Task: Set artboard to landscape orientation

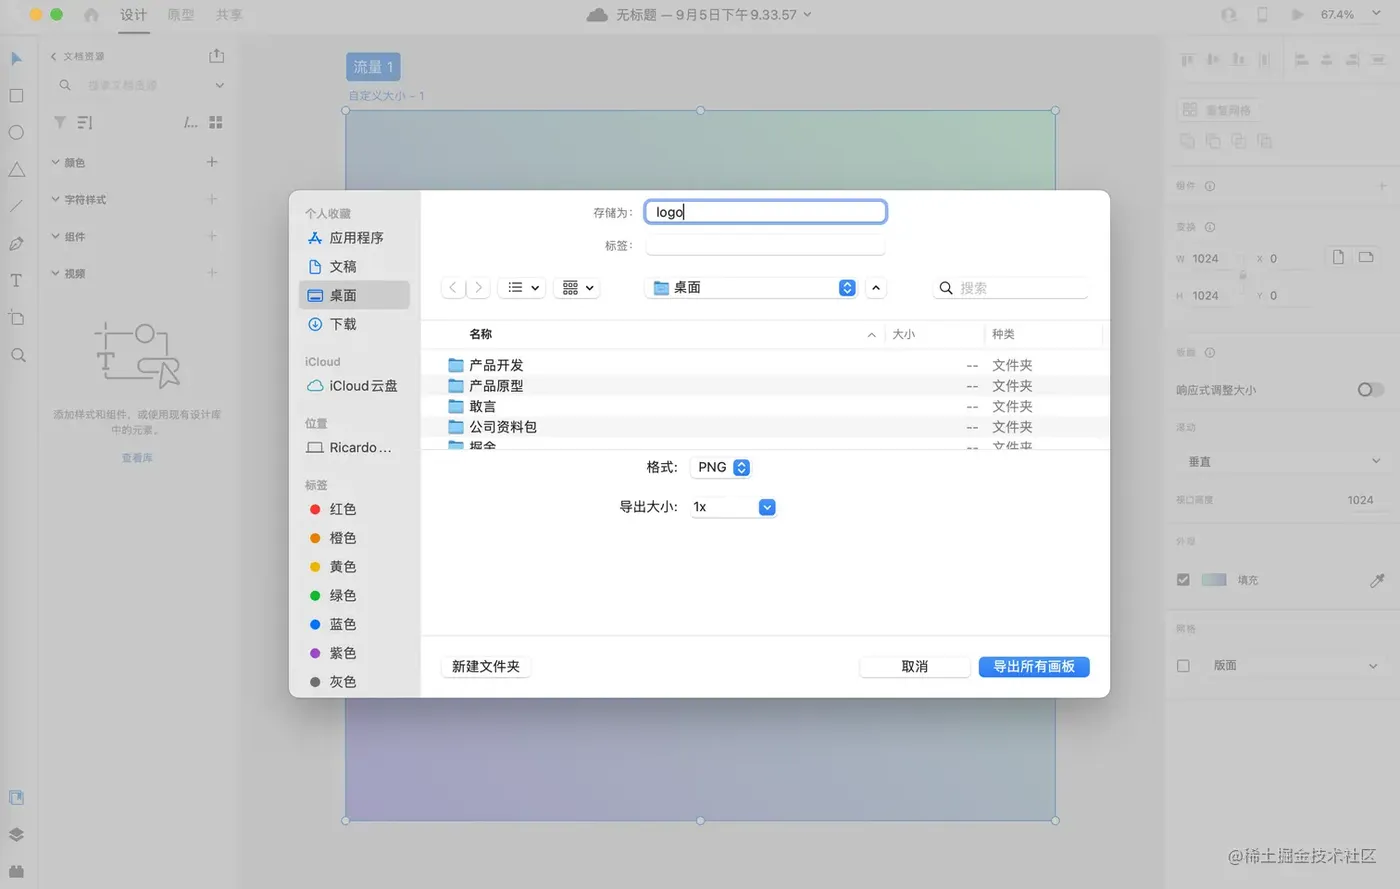Action: tap(1366, 257)
